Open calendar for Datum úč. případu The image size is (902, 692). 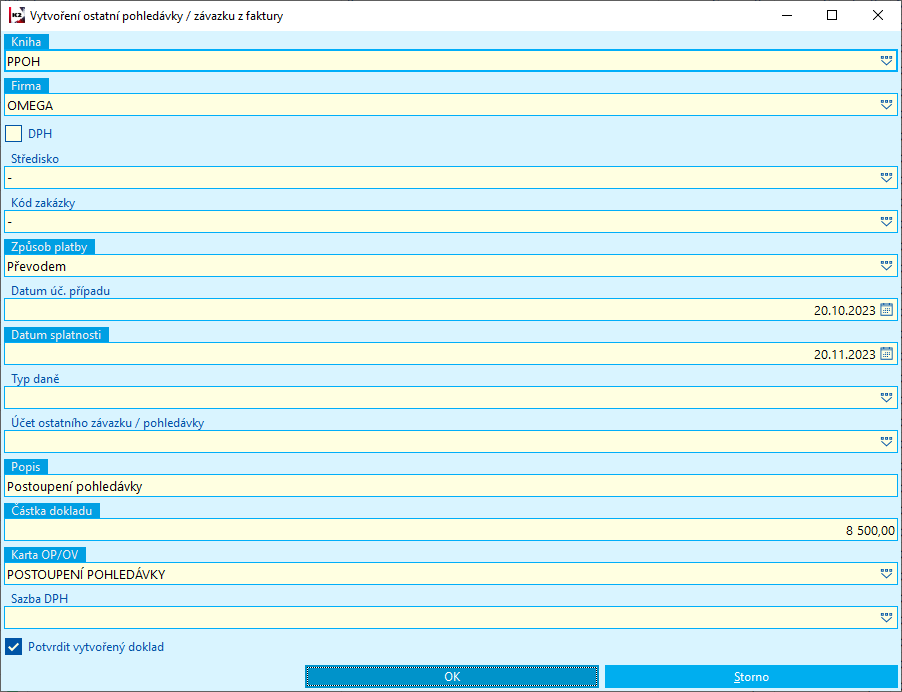click(x=886, y=309)
